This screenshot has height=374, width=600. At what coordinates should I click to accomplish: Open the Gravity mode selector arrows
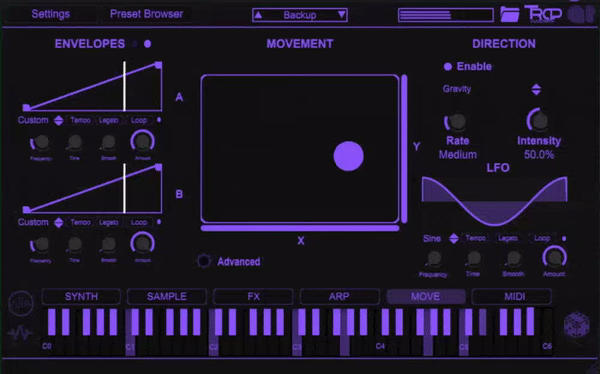536,89
